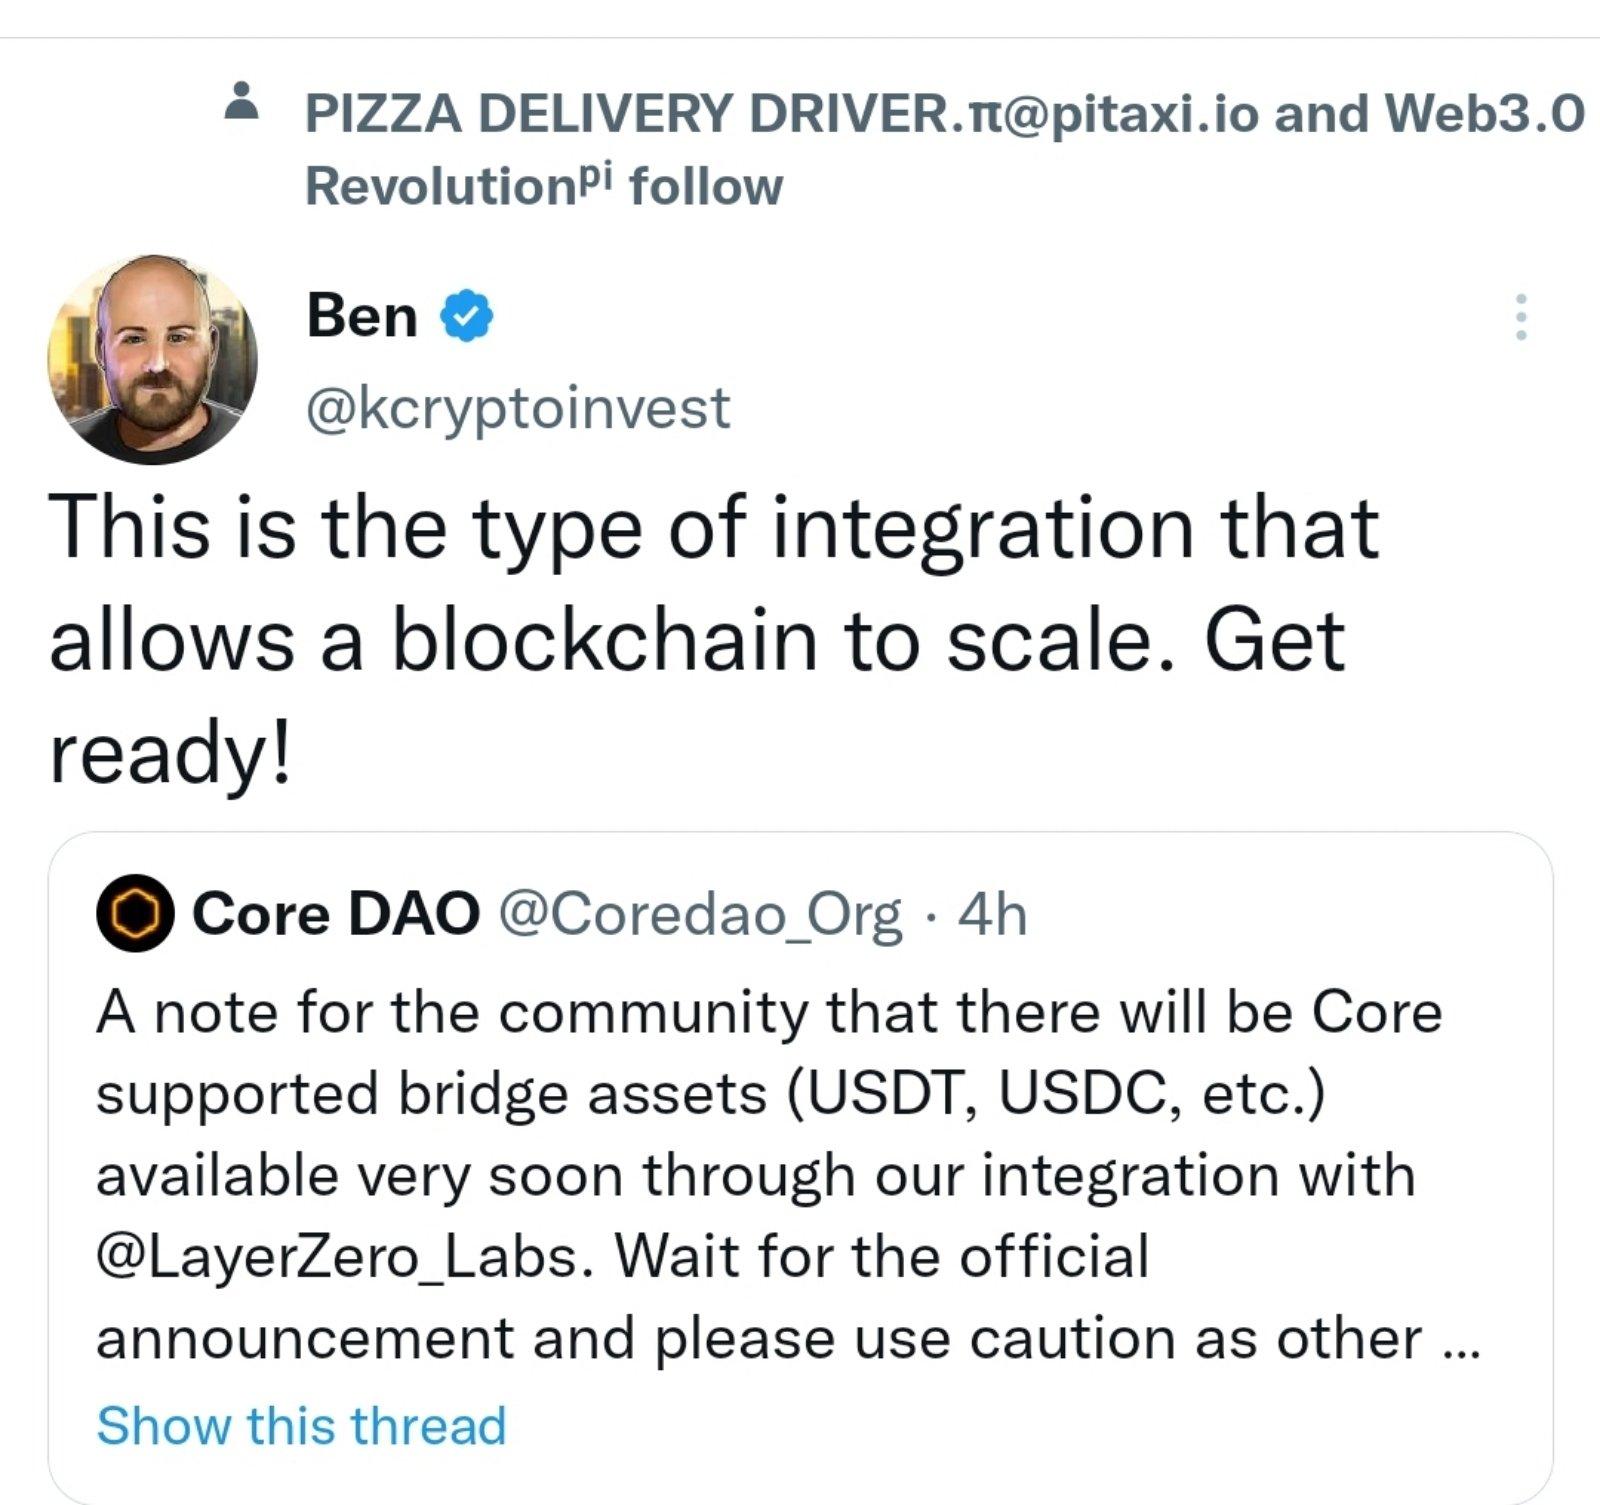Screen dimensions: 1600x1505
Task: Expand the truncated quoted tweet ellipsis
Action: (1461, 1340)
